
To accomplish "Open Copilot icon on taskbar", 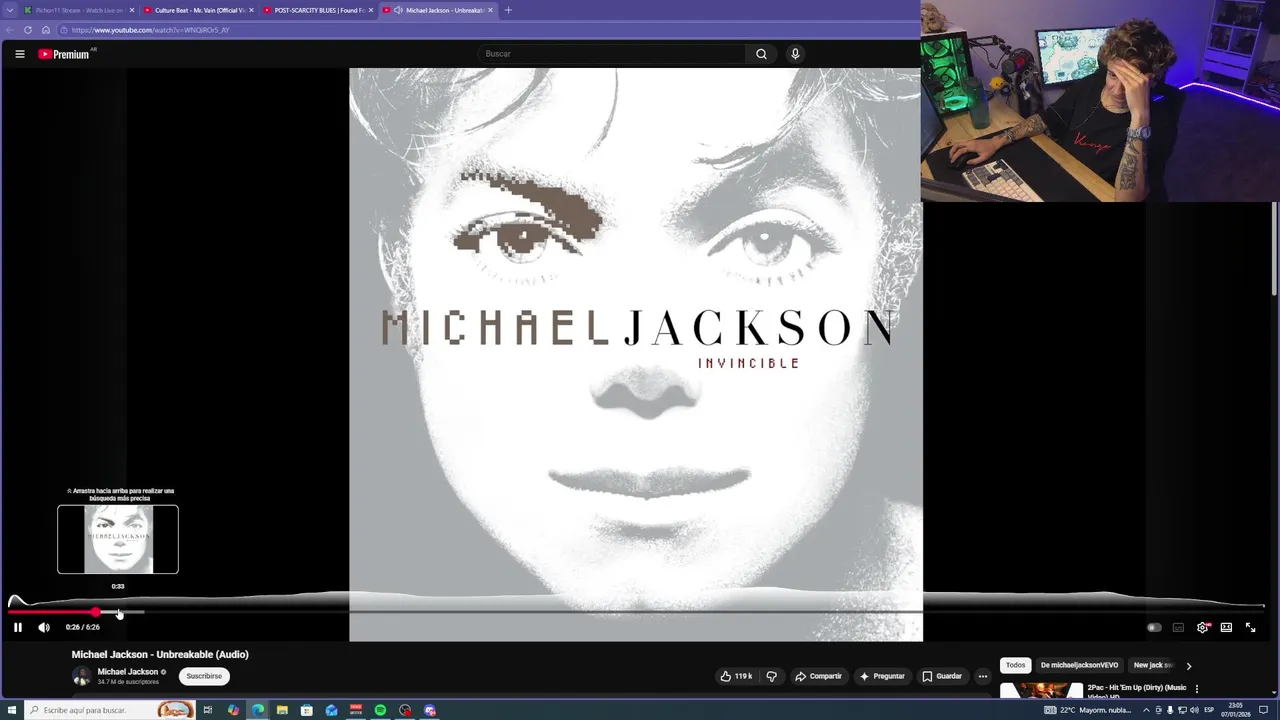I will (233, 710).
